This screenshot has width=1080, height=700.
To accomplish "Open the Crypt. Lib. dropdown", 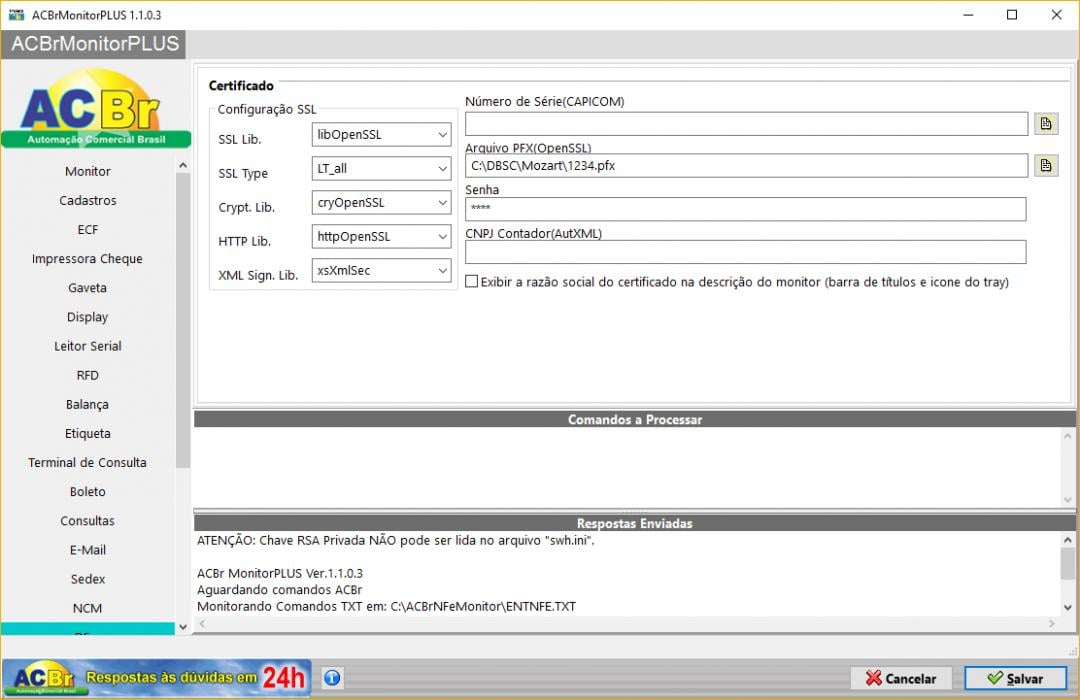I will pyautogui.click(x=382, y=203).
